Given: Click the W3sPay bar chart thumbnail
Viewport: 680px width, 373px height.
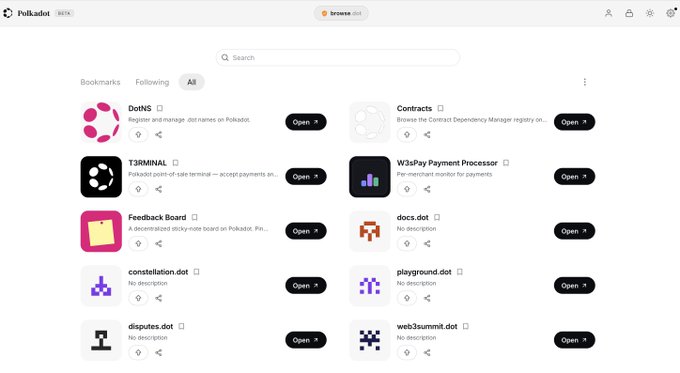Looking at the screenshot, I should coord(369,177).
